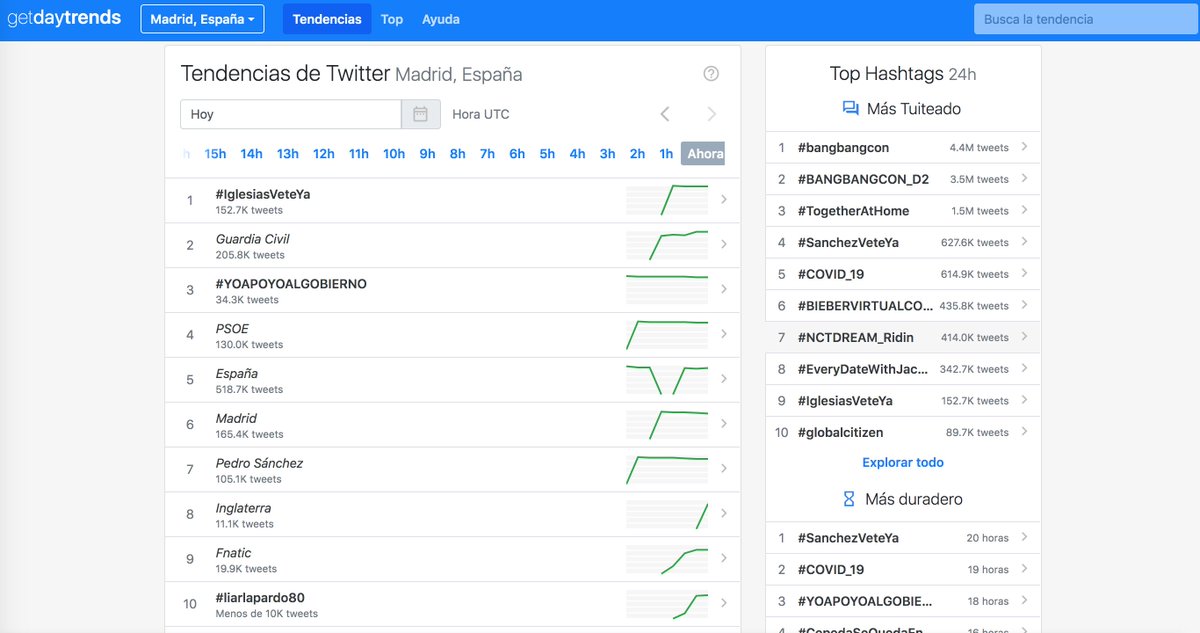The width and height of the screenshot is (1200, 633).
Task: Open the Top nav tab
Action: (392, 19)
